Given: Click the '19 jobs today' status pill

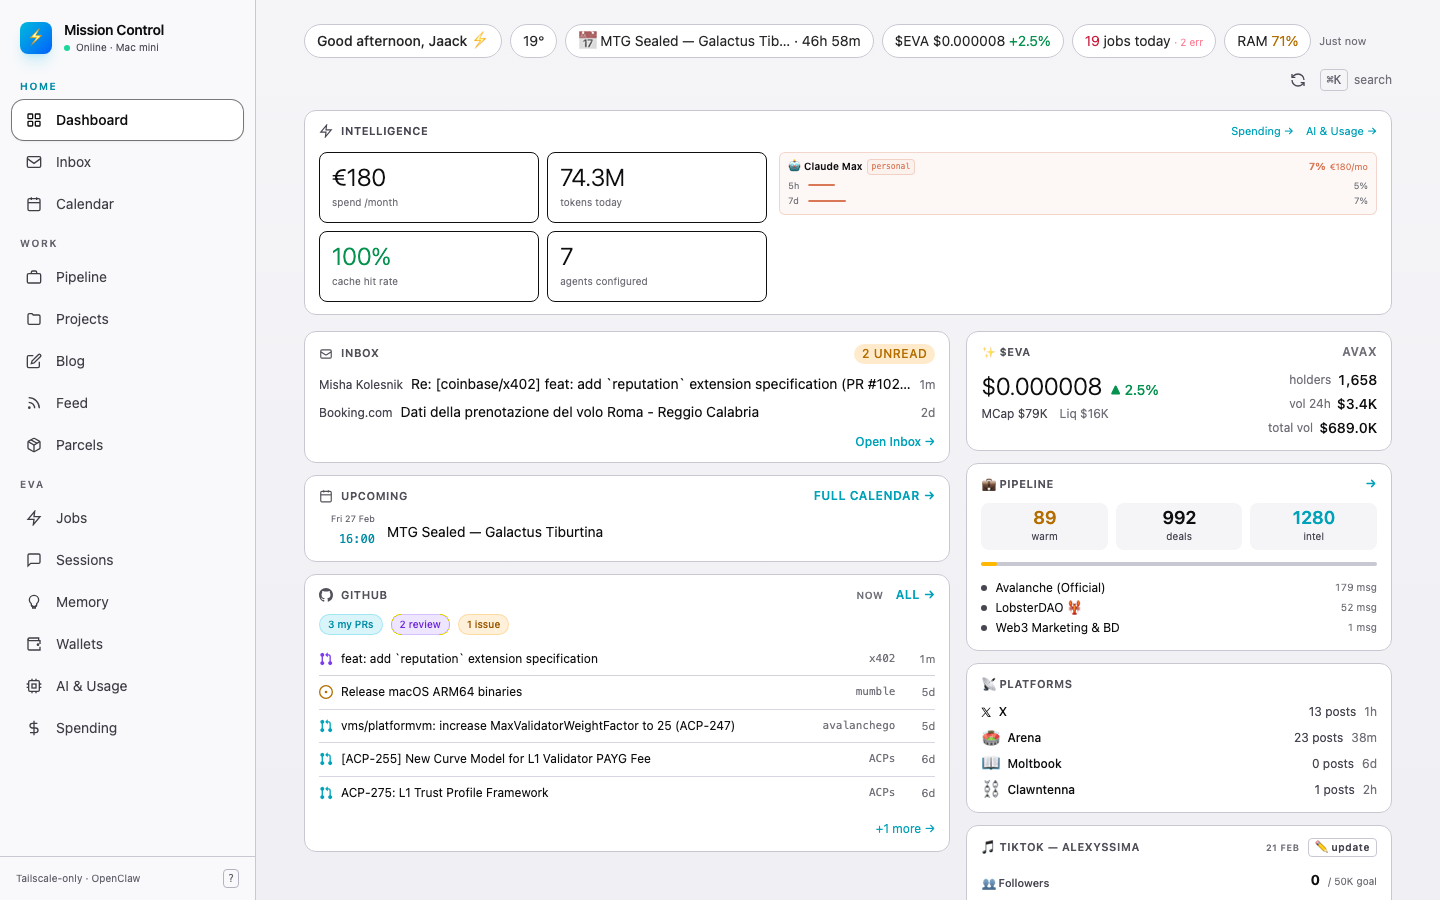Looking at the screenshot, I should click(x=1144, y=41).
